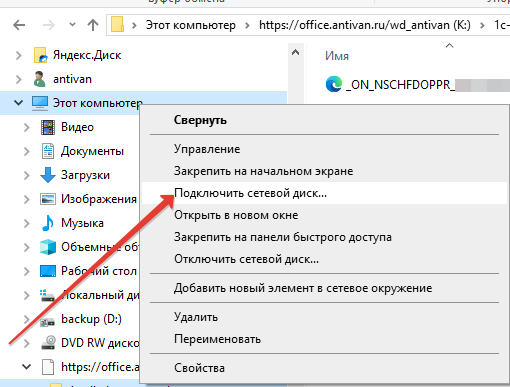Image resolution: width=510 pixels, height=387 pixels.
Task: Click the Загрузки download arrow icon
Action: click(48, 175)
